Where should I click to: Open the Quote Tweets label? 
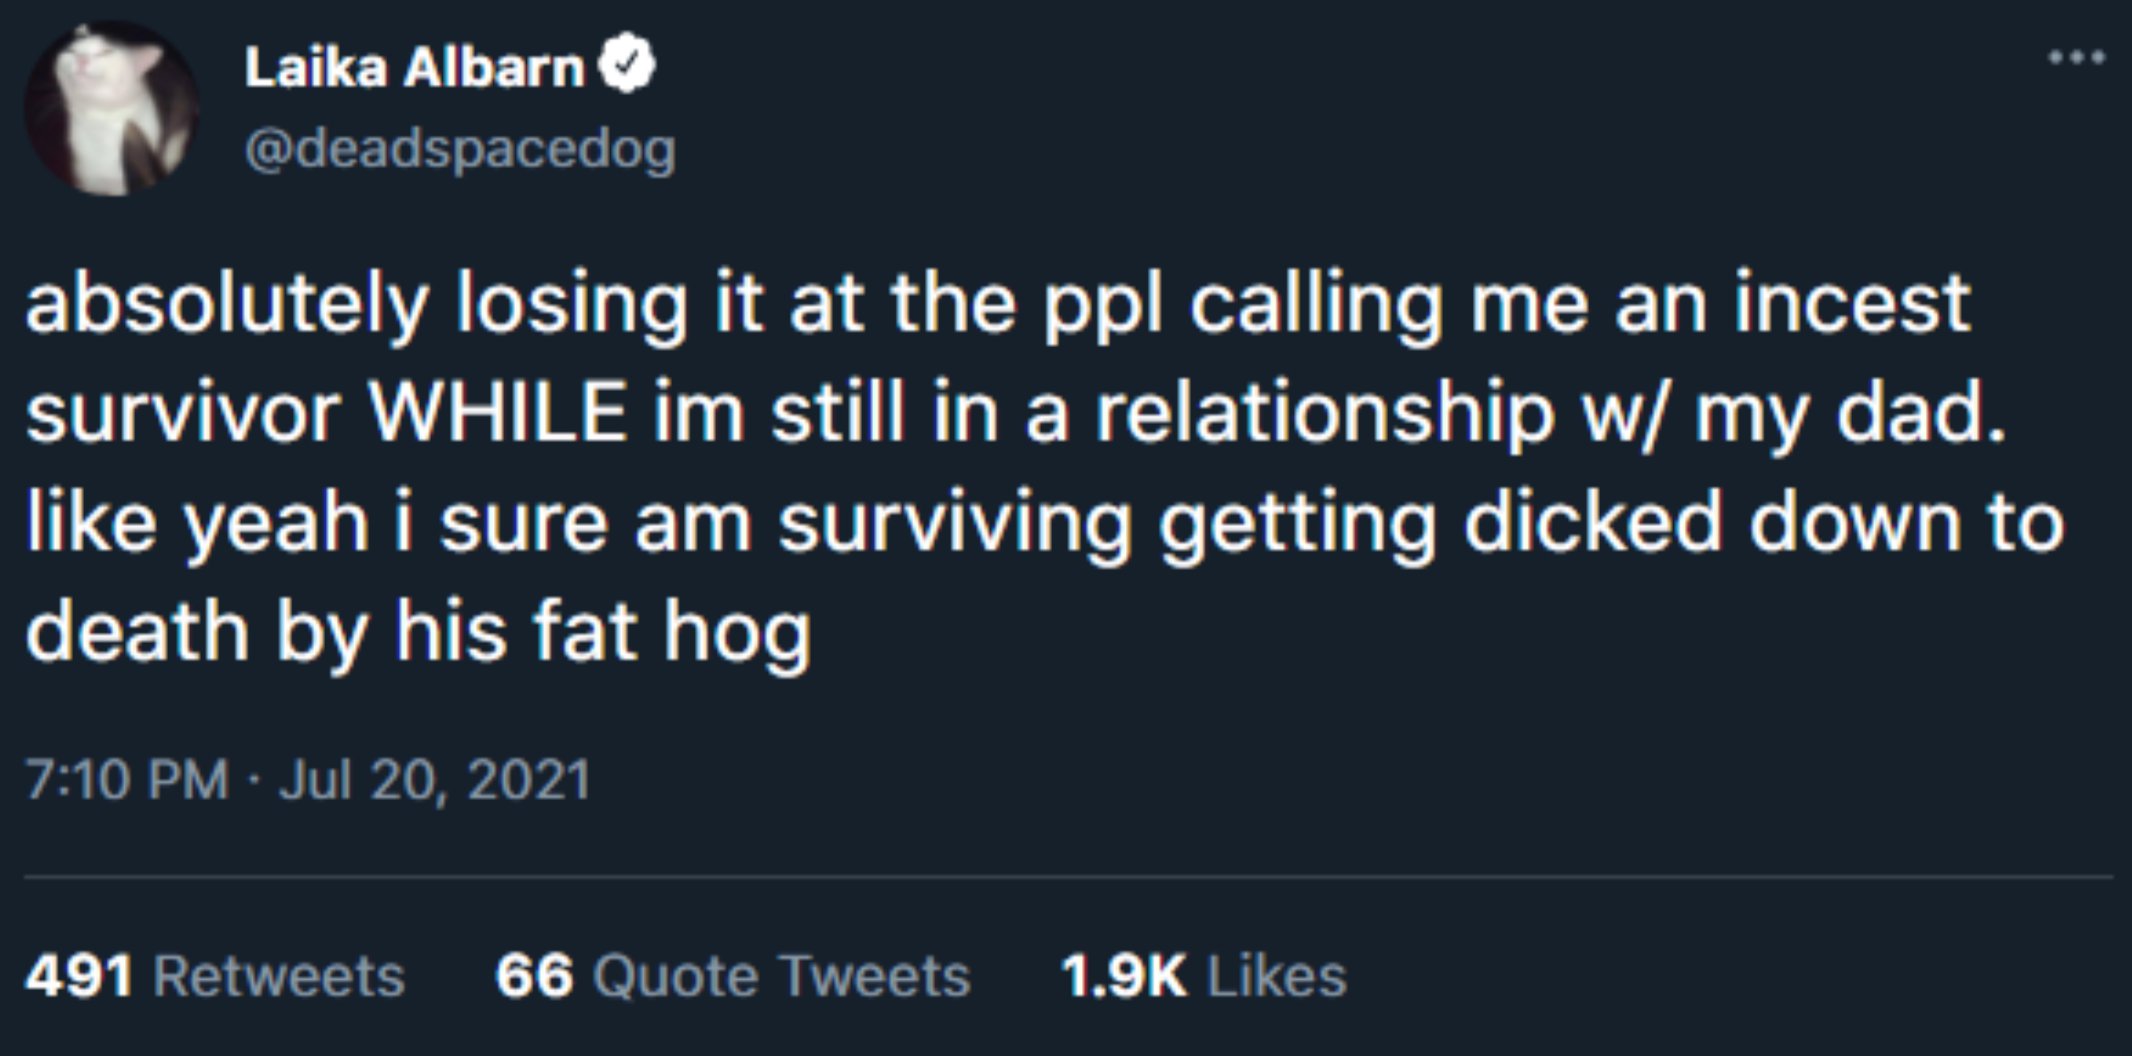tap(781, 976)
